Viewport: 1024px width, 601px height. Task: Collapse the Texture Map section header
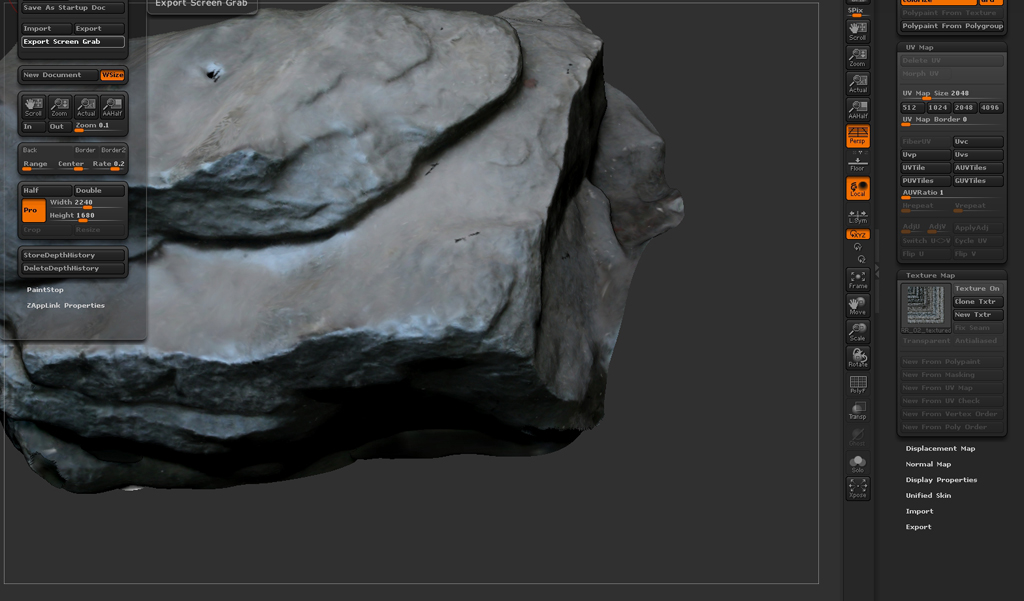tap(930, 276)
